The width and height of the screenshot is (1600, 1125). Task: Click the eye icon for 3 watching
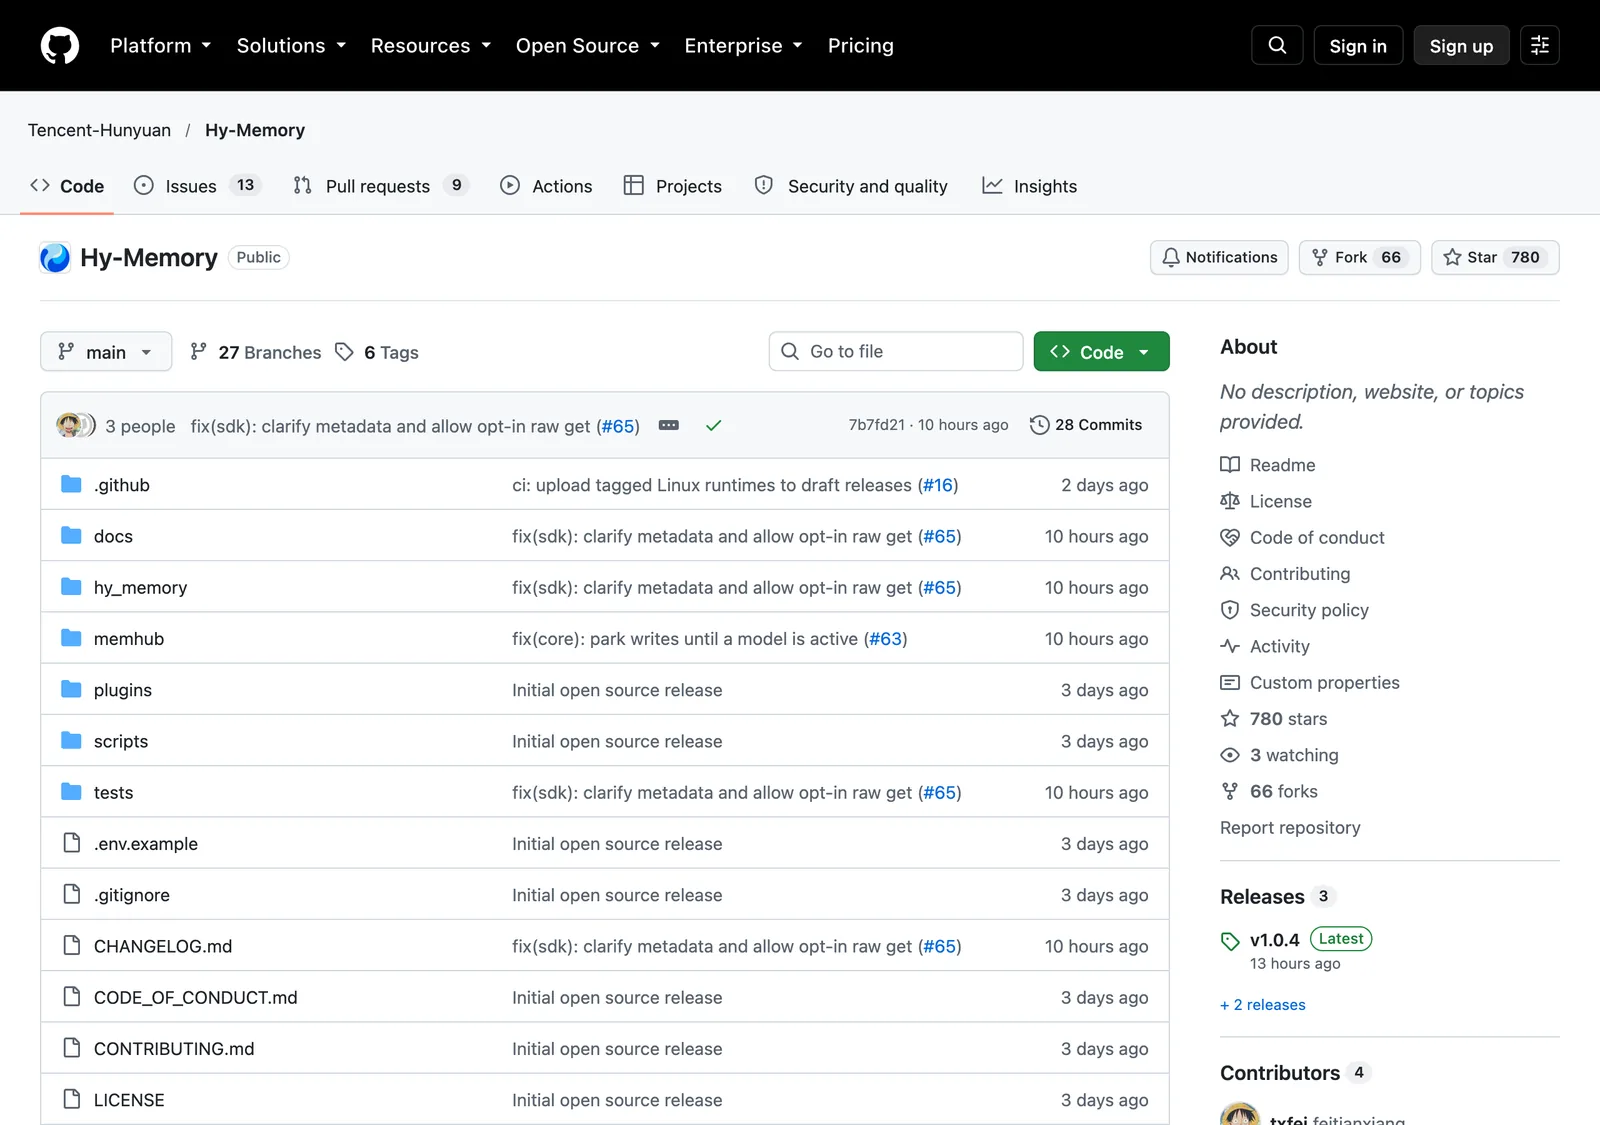click(x=1230, y=755)
